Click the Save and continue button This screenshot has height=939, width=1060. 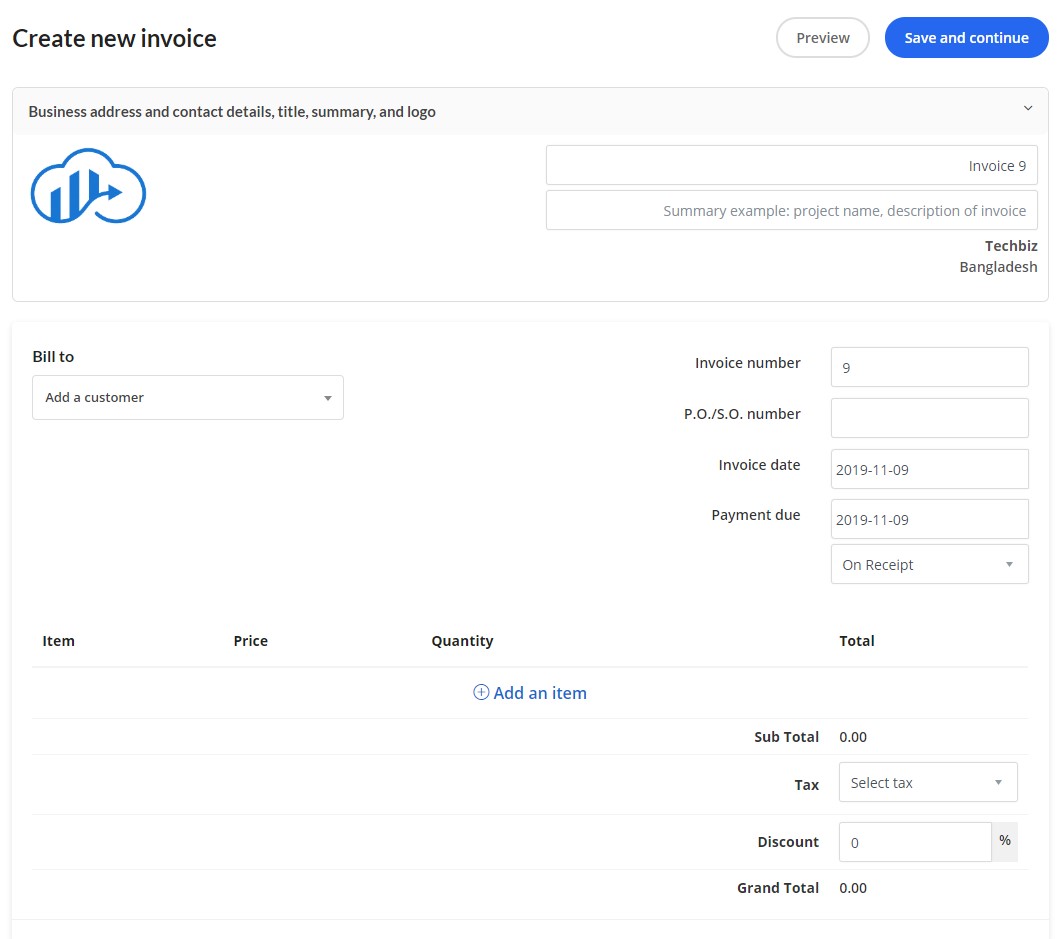966,37
